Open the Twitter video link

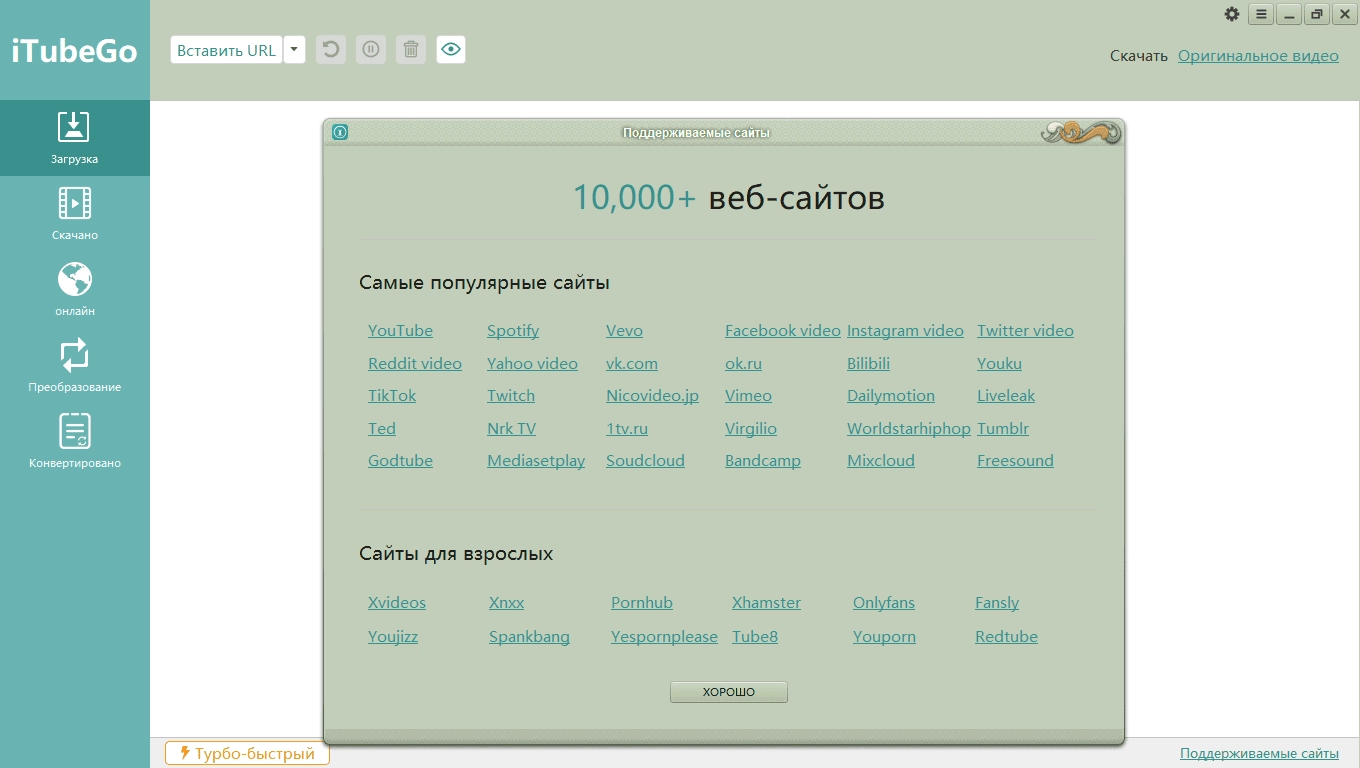(1025, 331)
